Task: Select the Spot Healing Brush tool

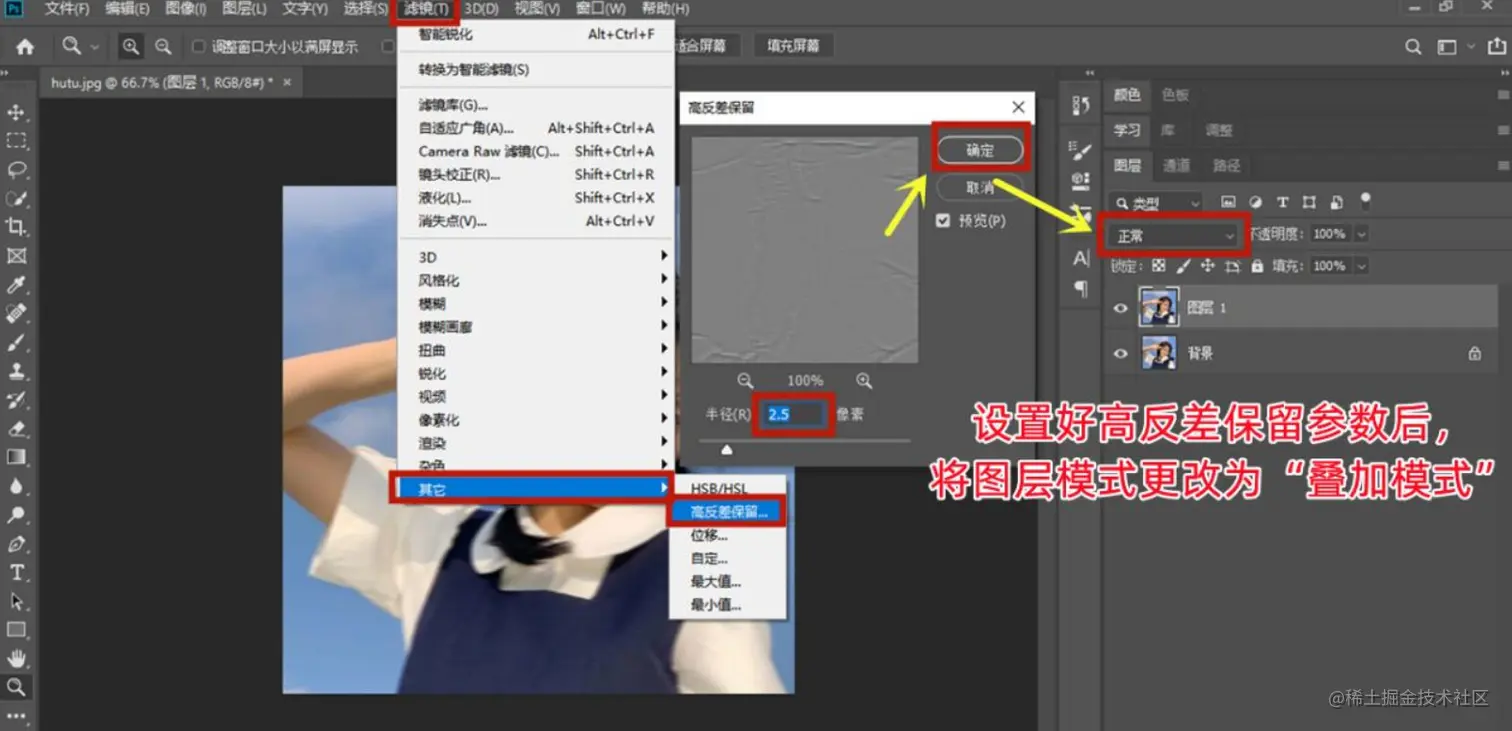Action: click(17, 314)
